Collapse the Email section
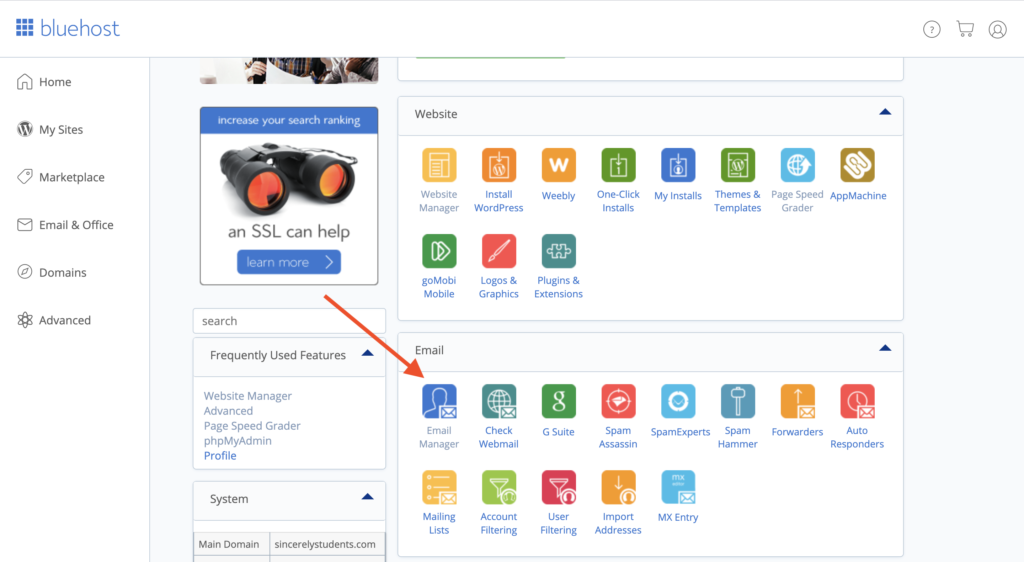 click(885, 349)
